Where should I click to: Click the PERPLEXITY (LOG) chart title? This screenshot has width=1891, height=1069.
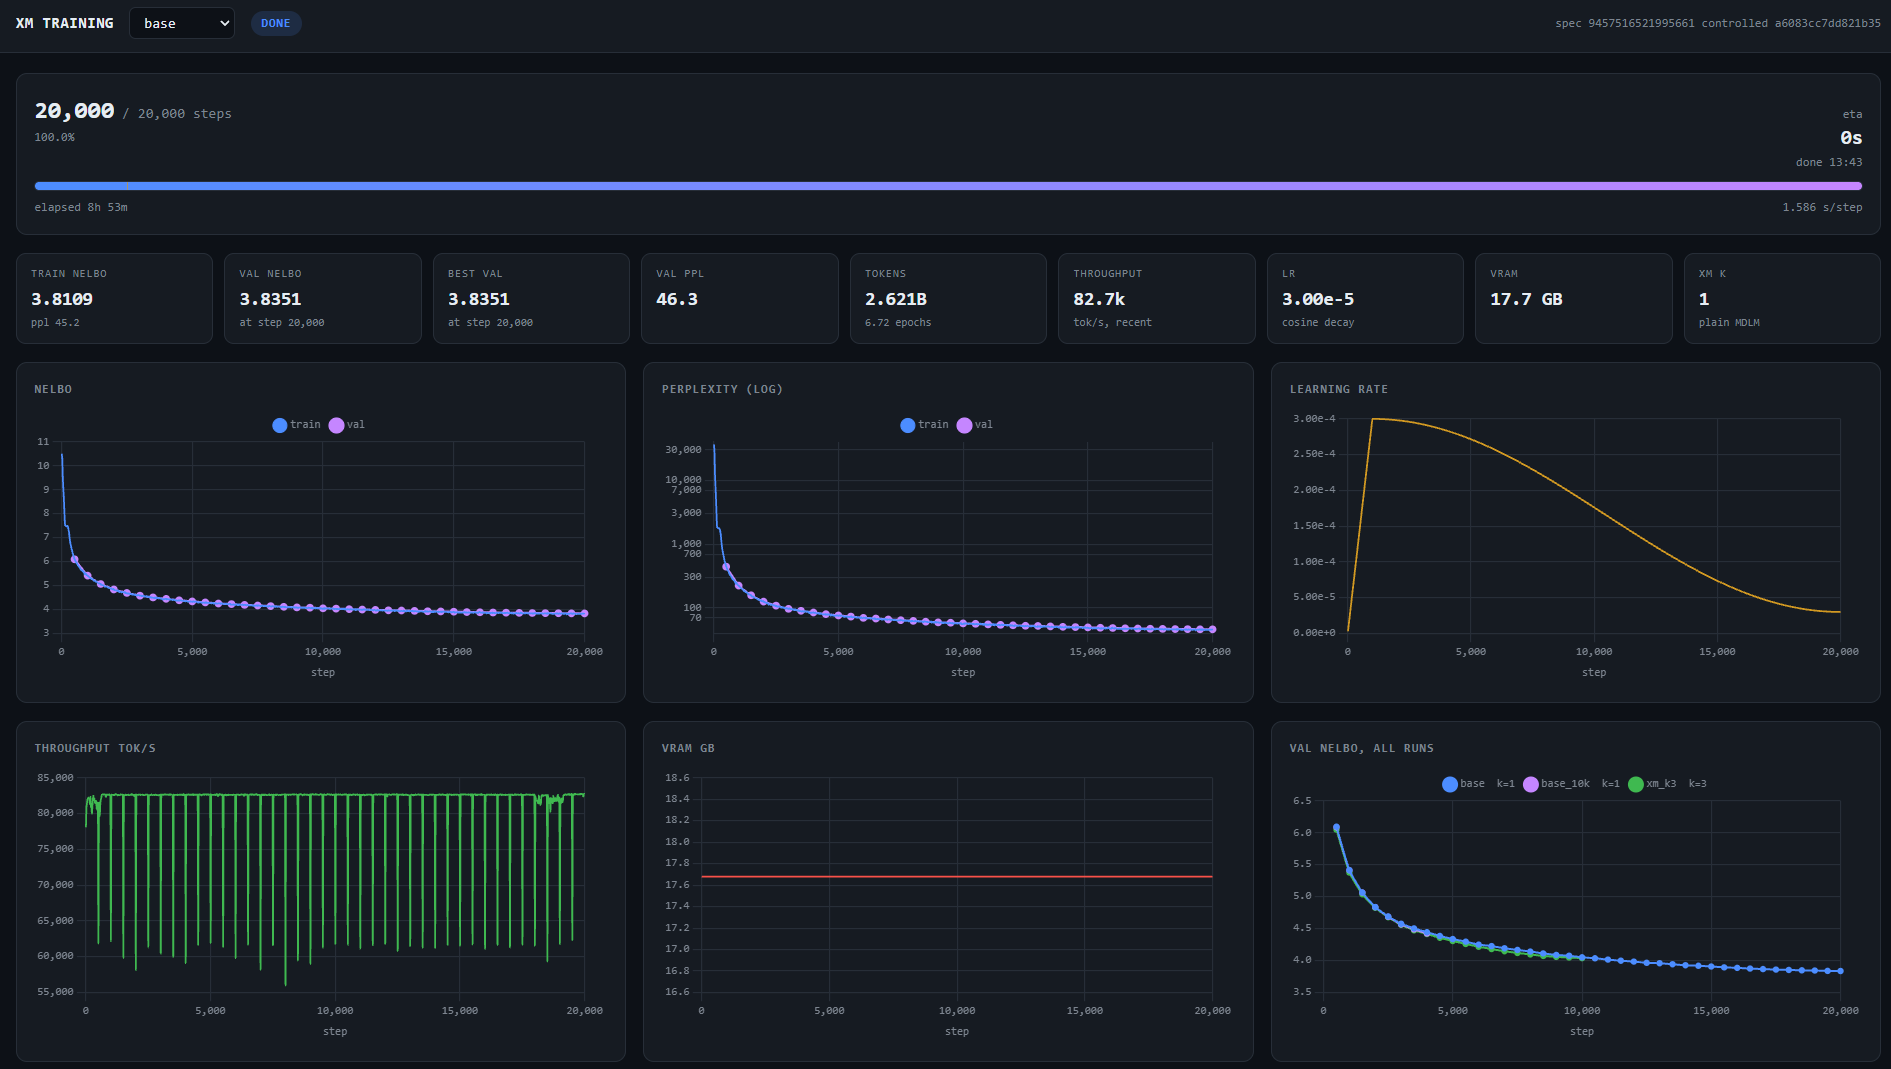point(722,390)
